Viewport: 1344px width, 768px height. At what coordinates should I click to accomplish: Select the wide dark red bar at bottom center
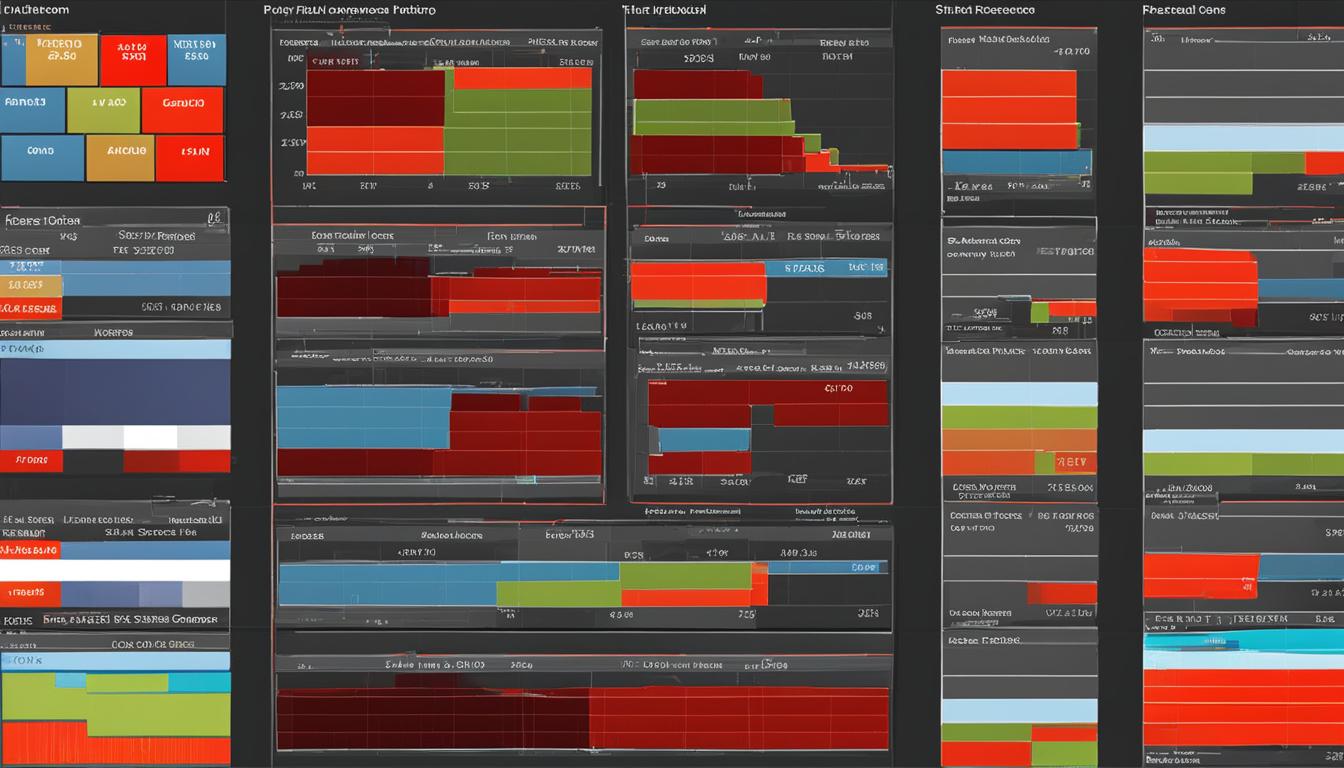(x=582, y=718)
